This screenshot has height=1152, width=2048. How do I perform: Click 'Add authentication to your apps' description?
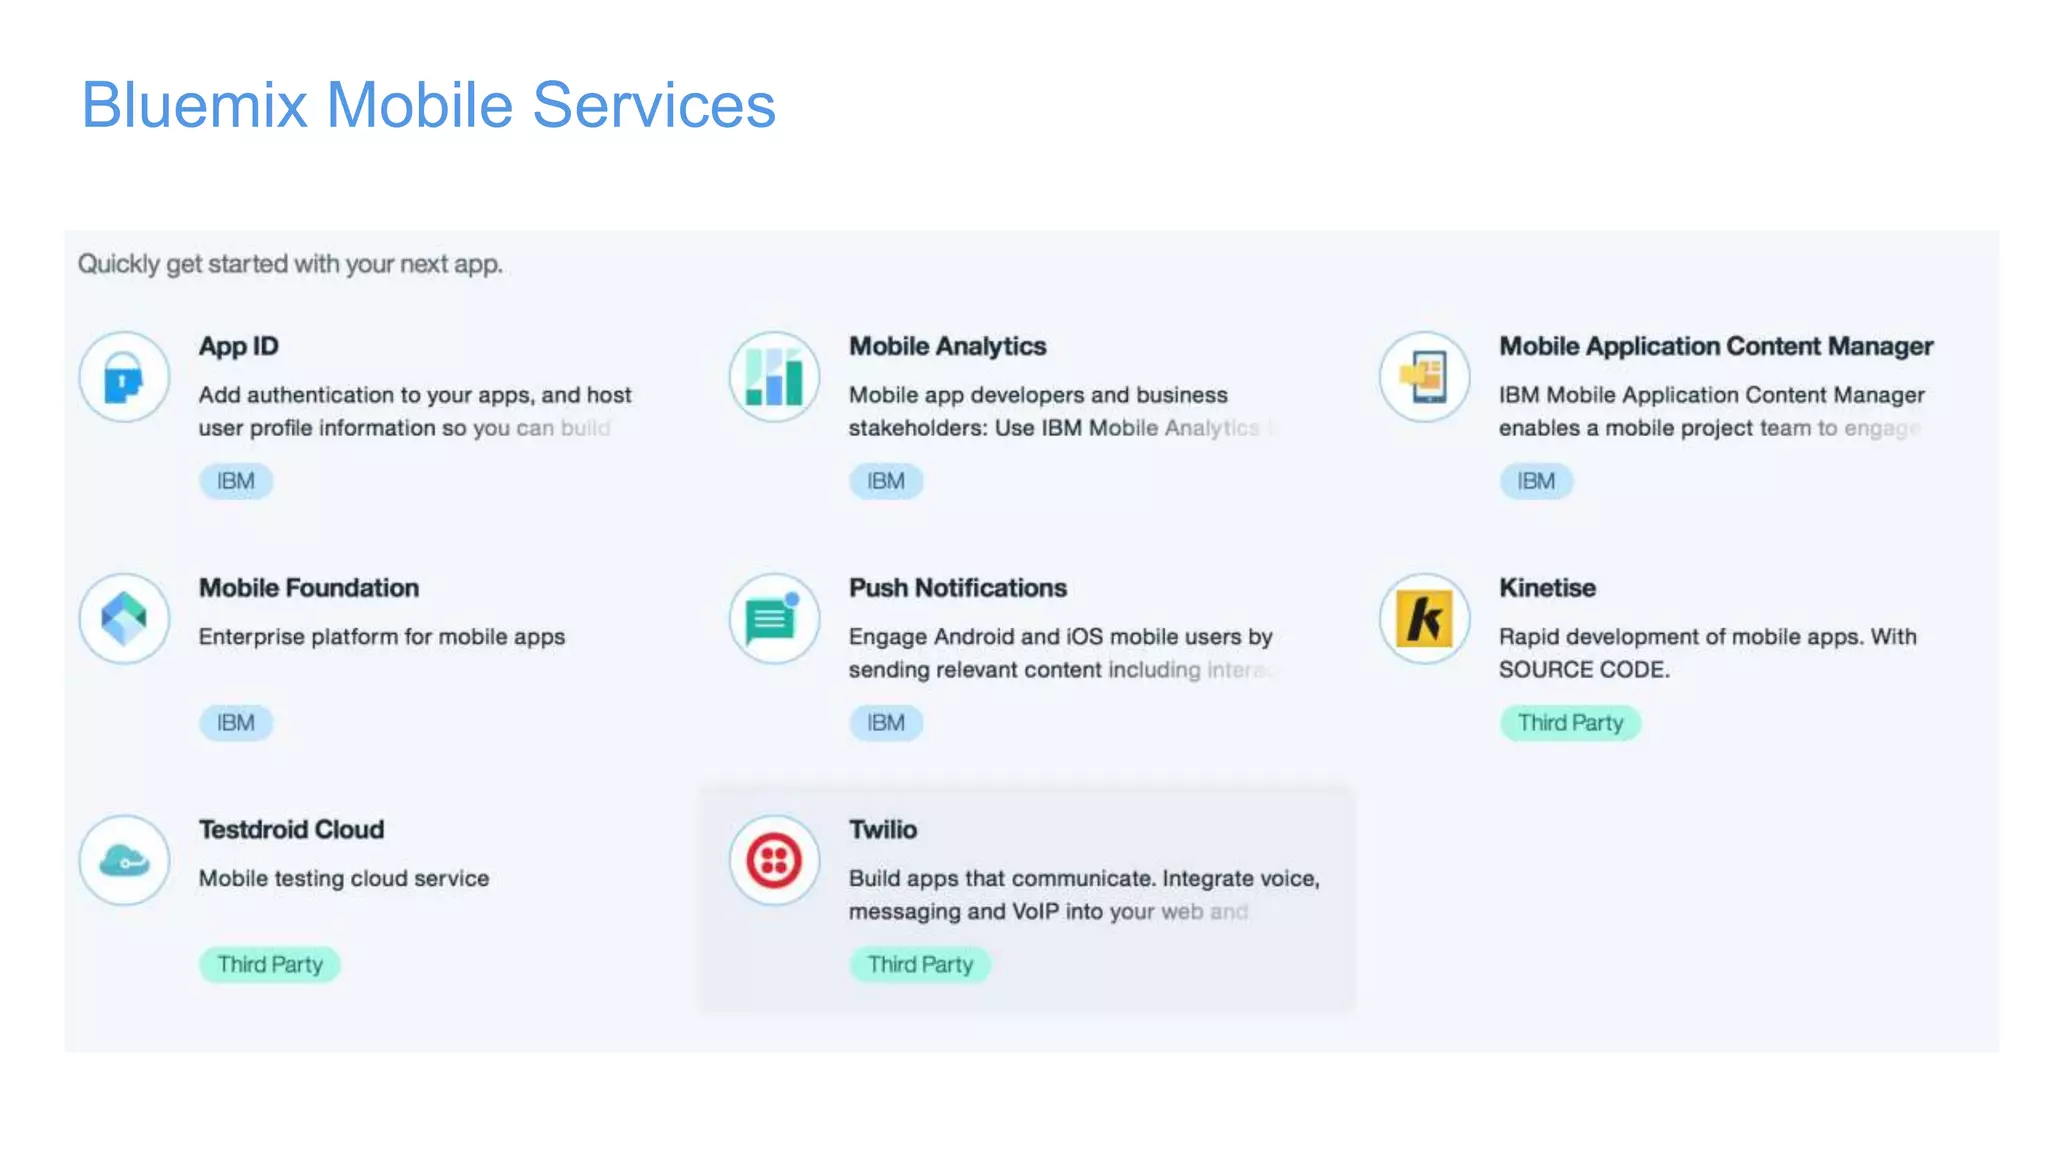click(415, 411)
